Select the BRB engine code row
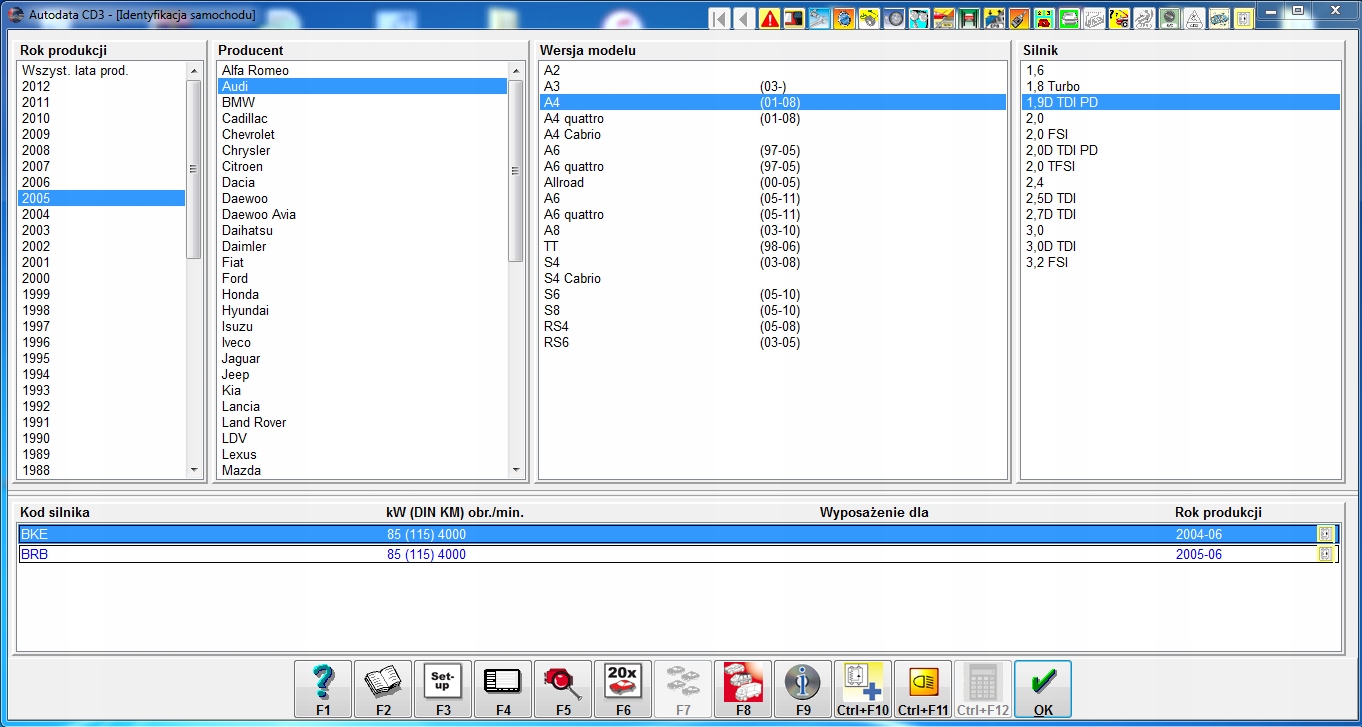The width and height of the screenshot is (1362, 727). click(678, 554)
